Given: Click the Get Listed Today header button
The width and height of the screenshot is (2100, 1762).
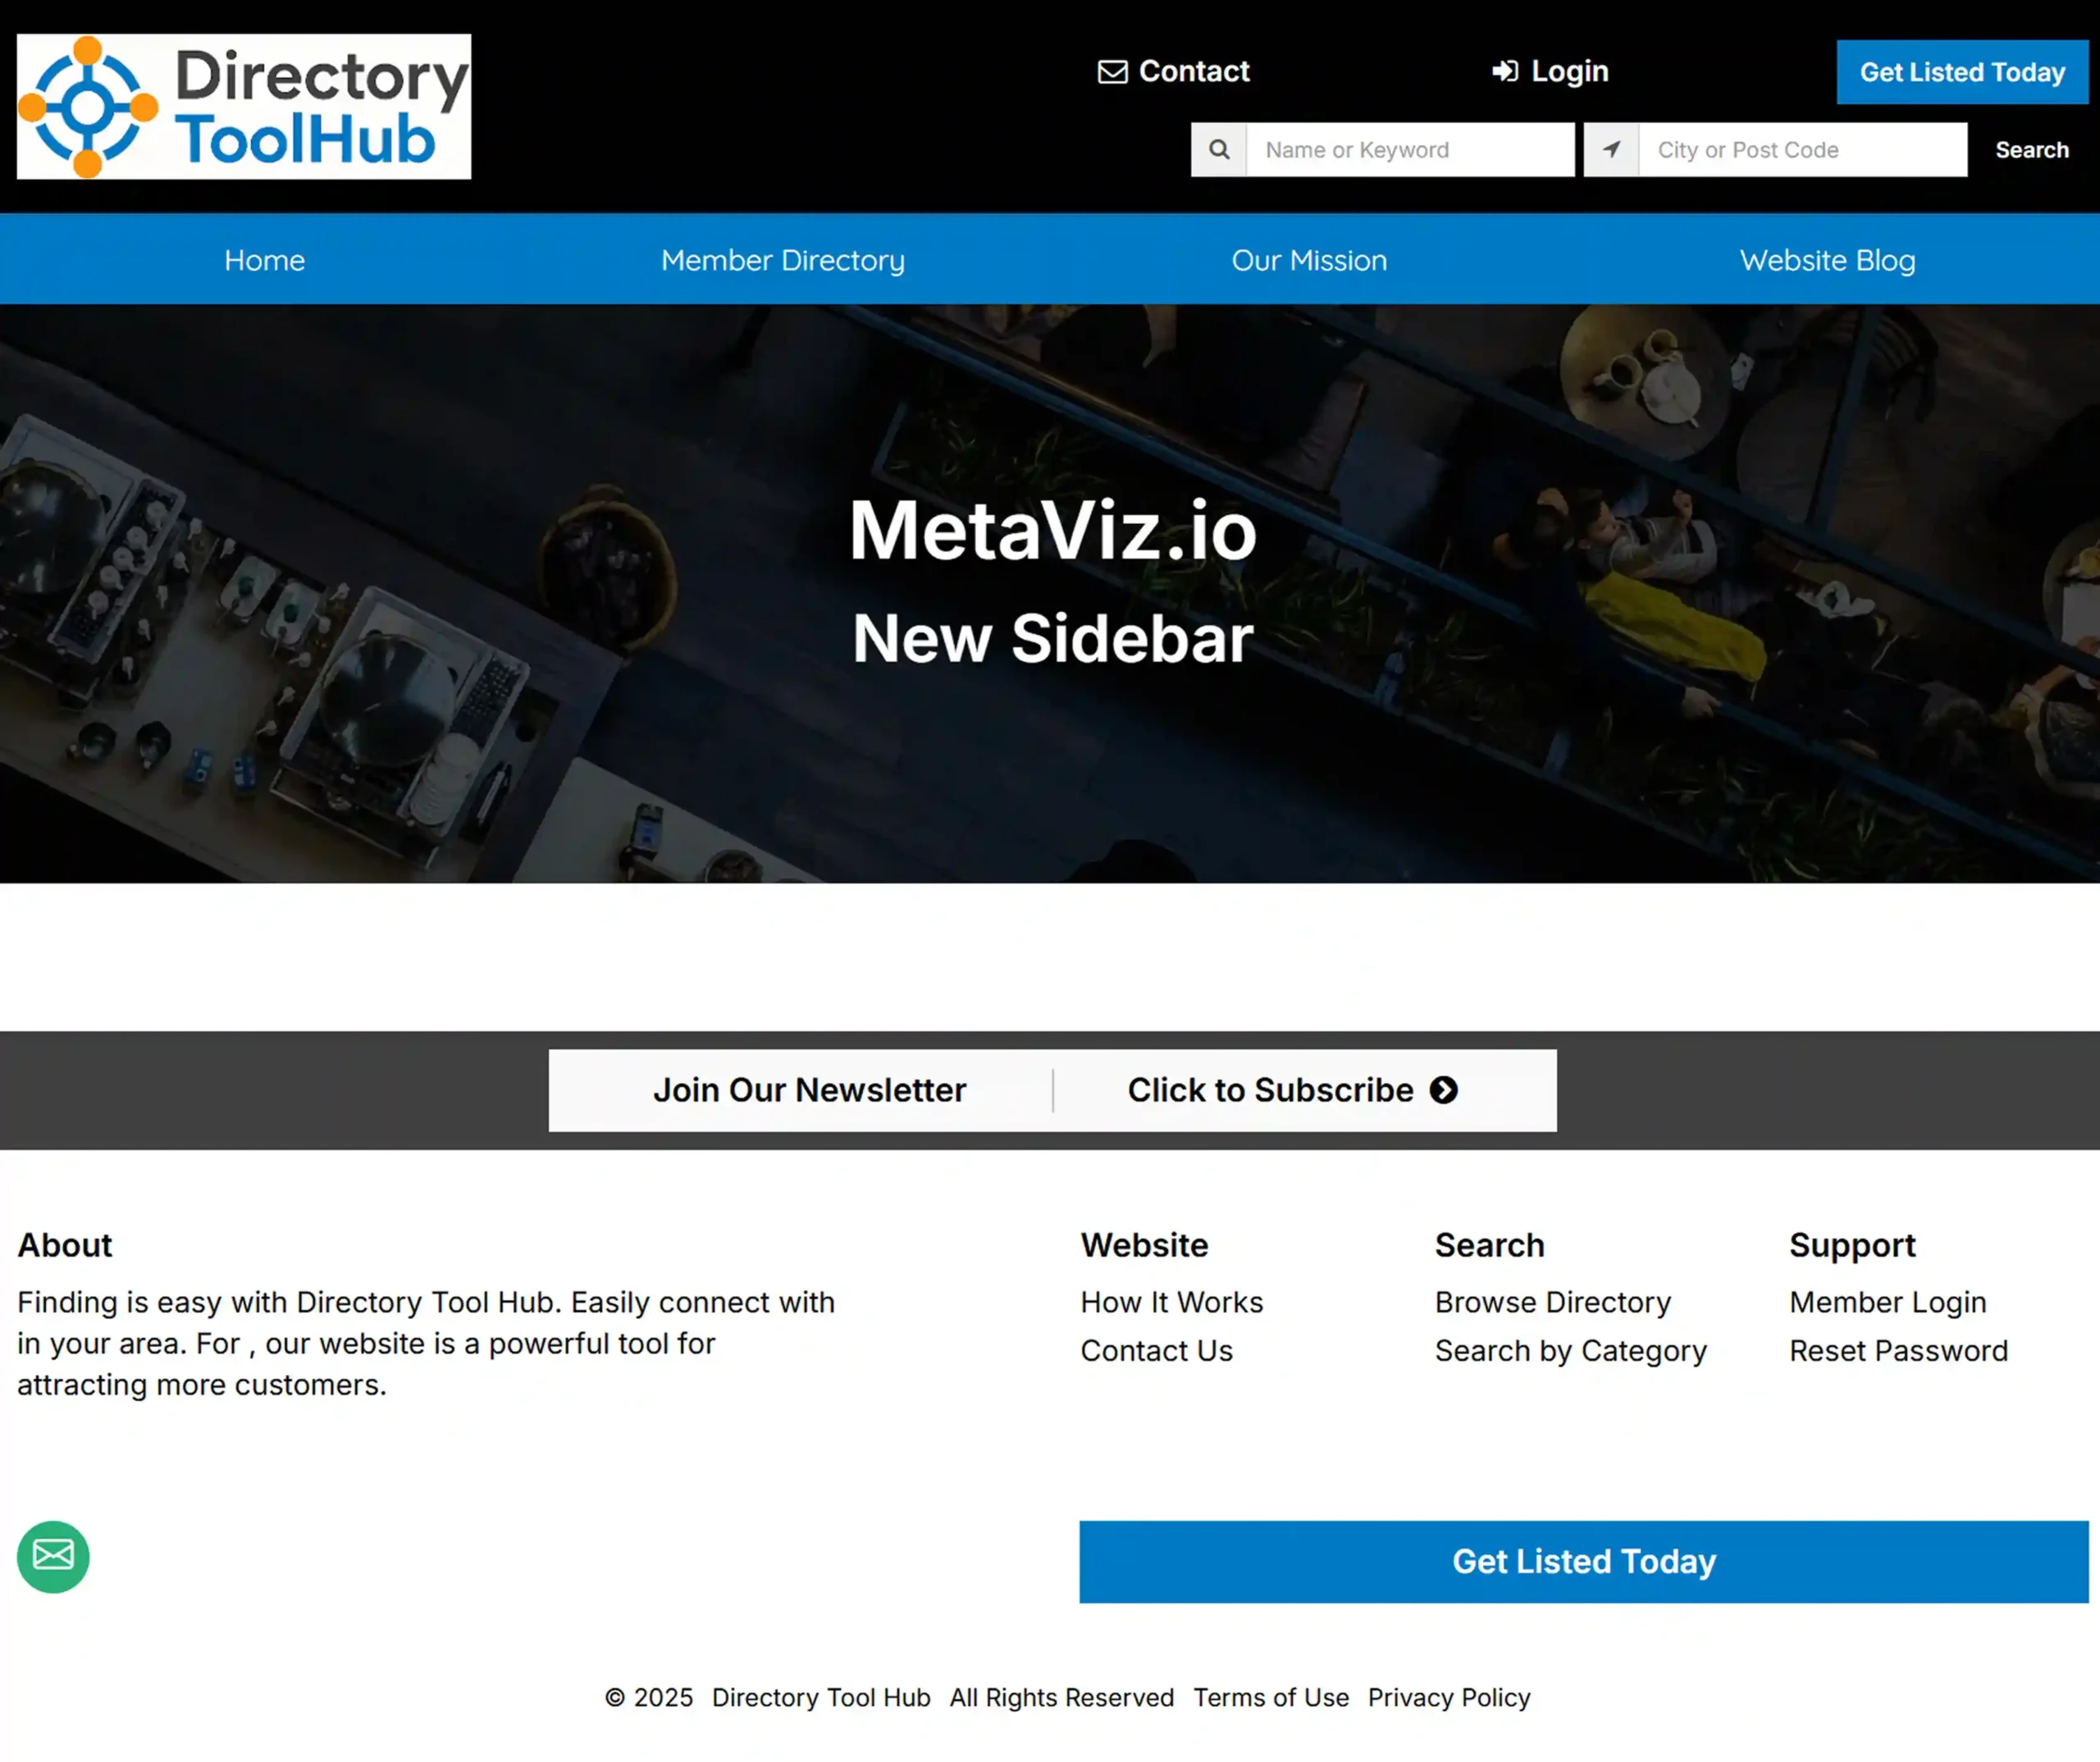Looking at the screenshot, I should pos(1961,72).
